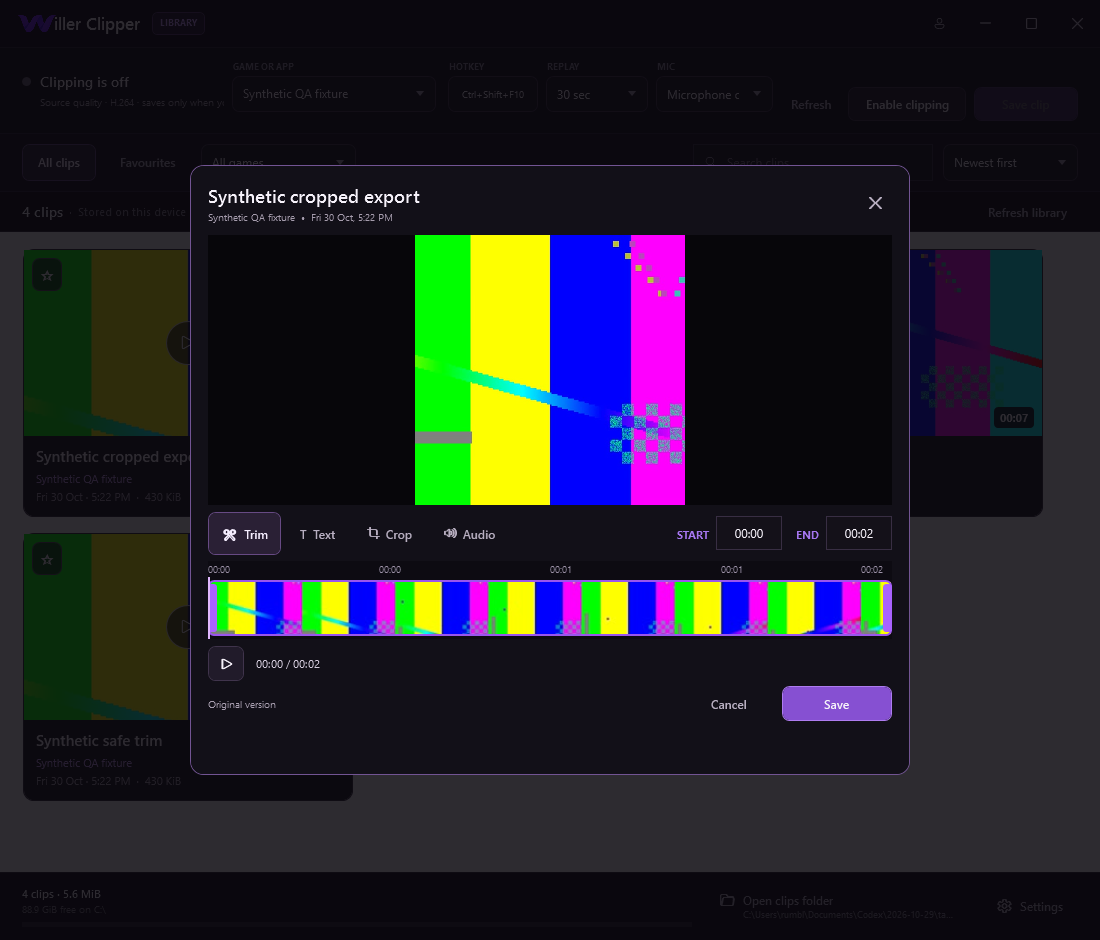Click the END time field

click(859, 534)
